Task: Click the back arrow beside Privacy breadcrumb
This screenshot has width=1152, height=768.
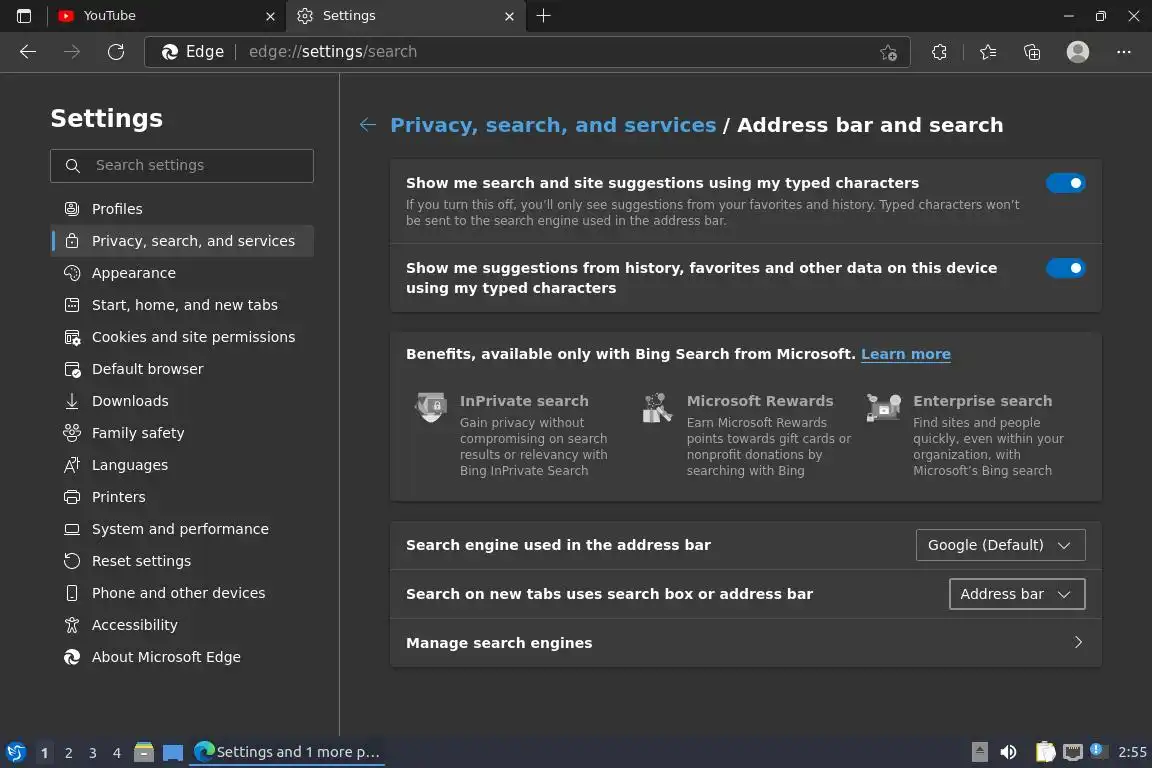Action: coord(368,125)
